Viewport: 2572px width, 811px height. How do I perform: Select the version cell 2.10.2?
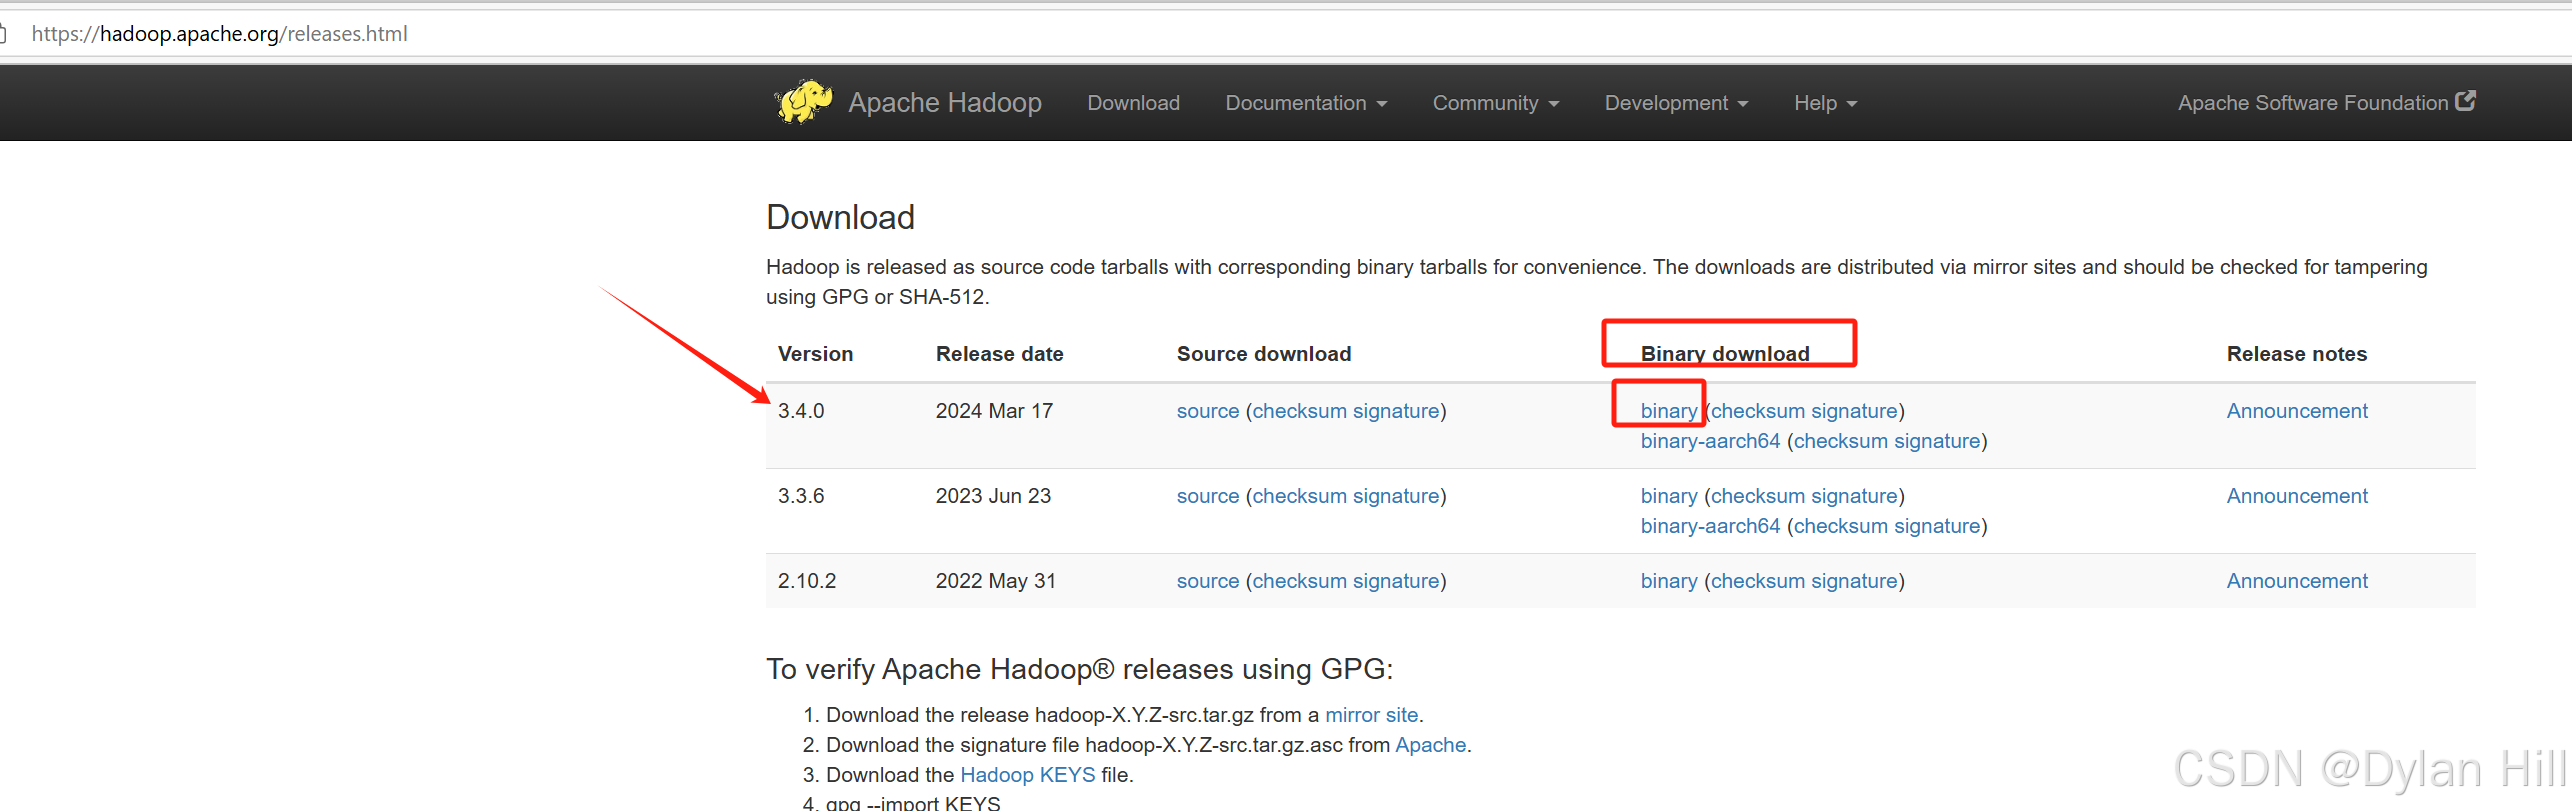pos(807,581)
